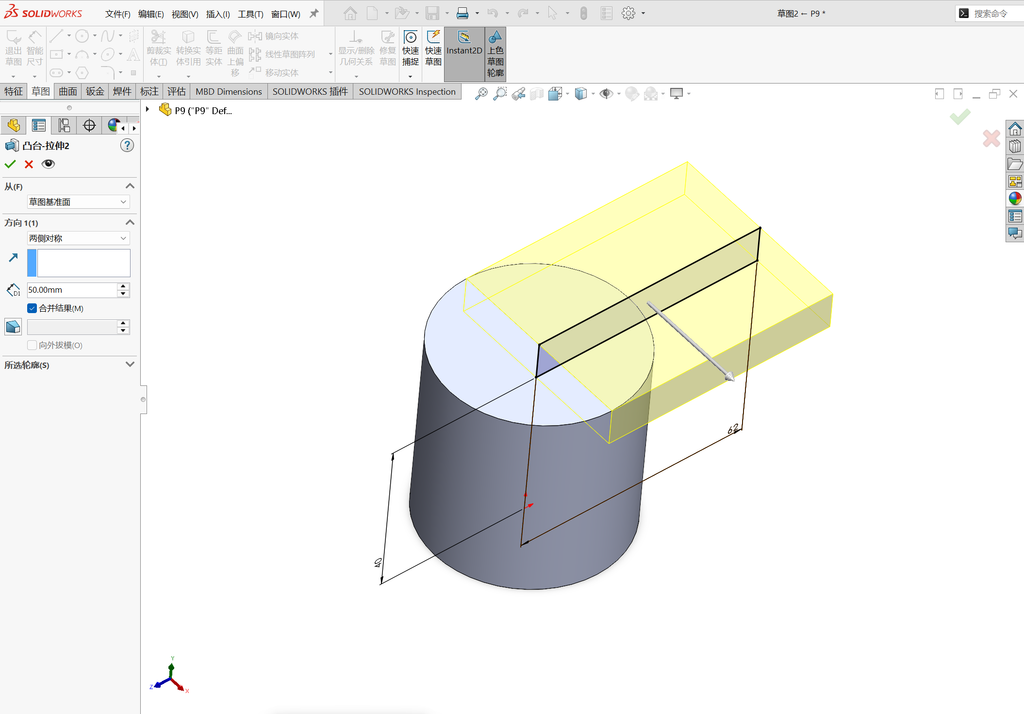The height and width of the screenshot is (714, 1024).
Task: Switch to the PropertyManager tab icon
Action: point(39,125)
